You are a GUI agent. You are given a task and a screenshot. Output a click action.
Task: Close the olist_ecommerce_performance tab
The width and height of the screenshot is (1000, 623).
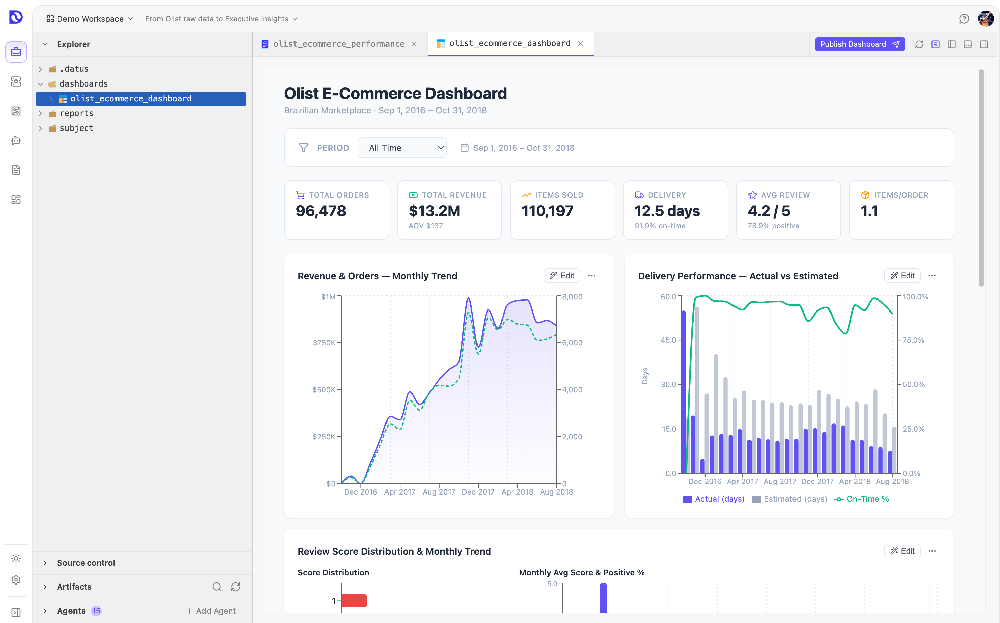pos(414,44)
